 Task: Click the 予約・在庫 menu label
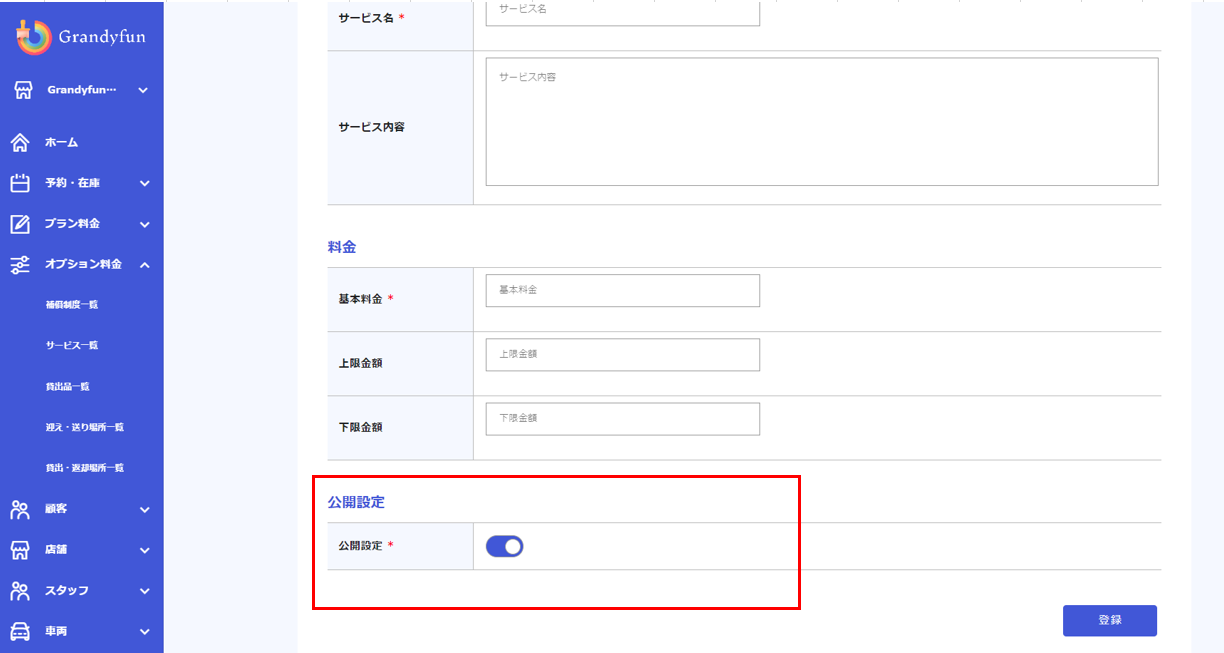pyautogui.click(x=72, y=183)
